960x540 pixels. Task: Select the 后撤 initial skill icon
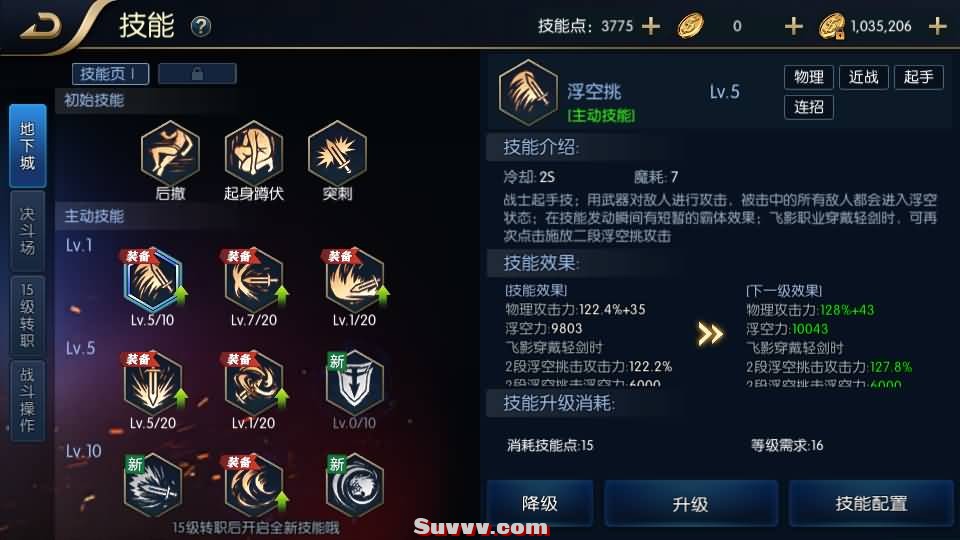pos(170,153)
